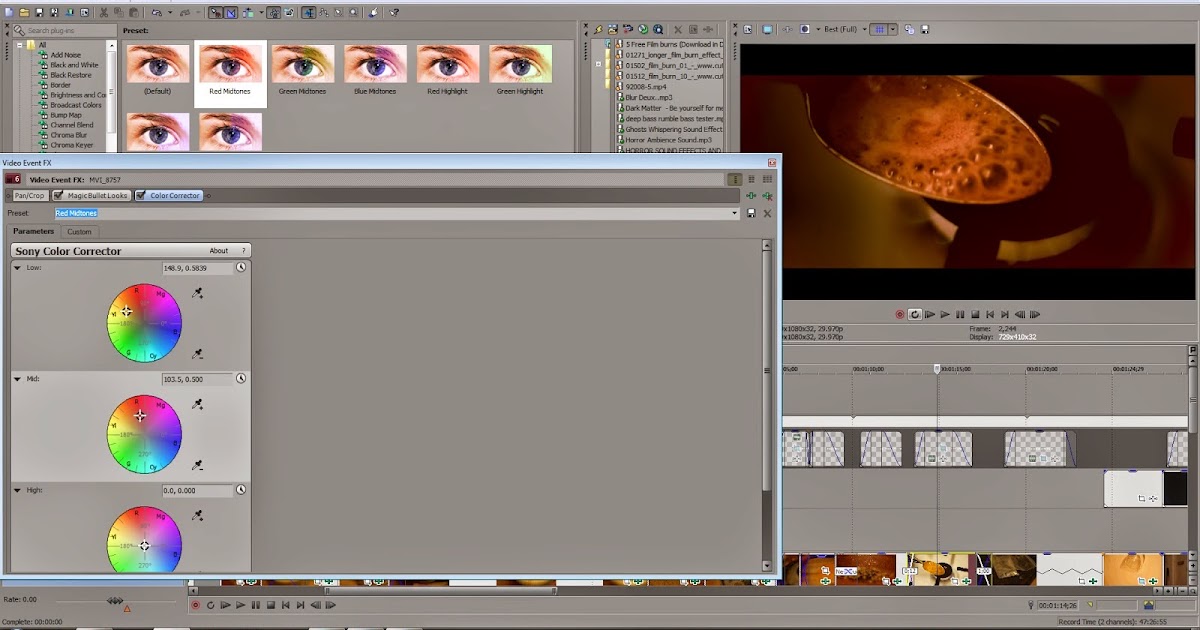Click the cut scissors icon in toolbar

point(103,13)
